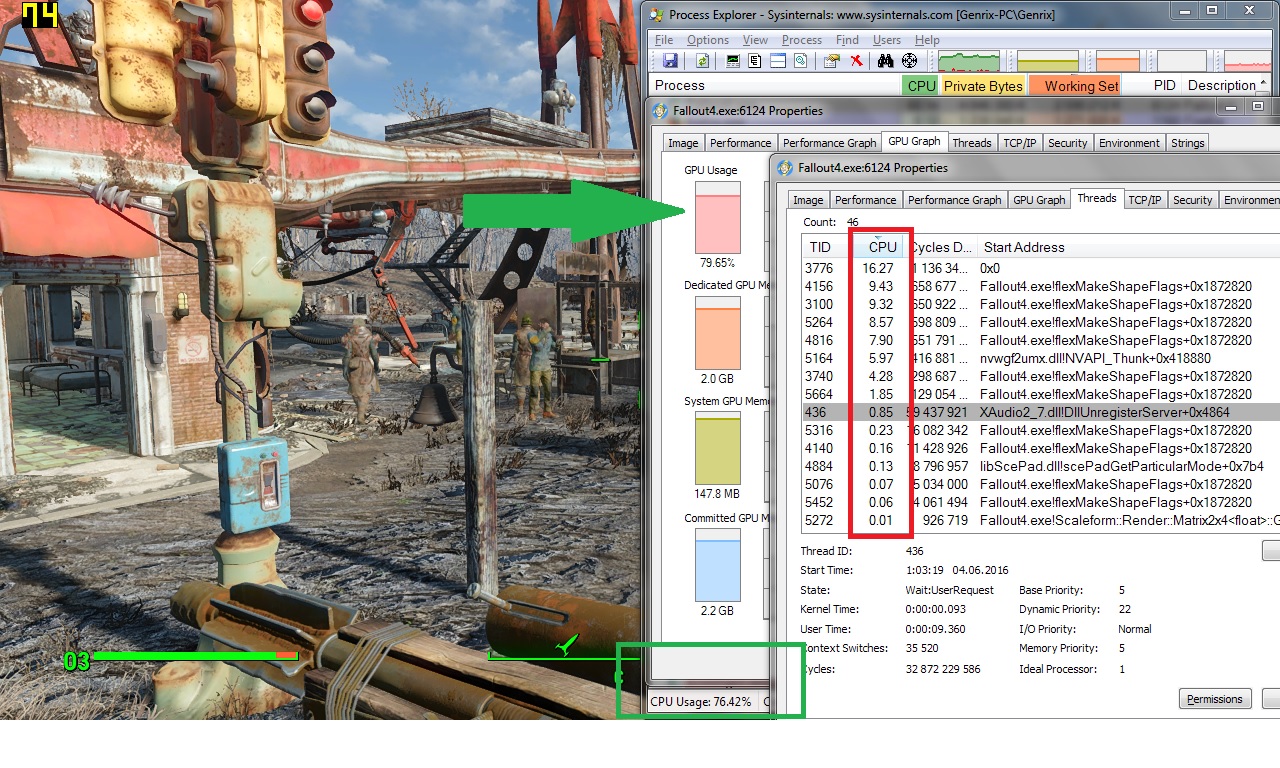The image size is (1280, 768).
Task: Open Performance tab in front Properties window
Action: point(866,200)
